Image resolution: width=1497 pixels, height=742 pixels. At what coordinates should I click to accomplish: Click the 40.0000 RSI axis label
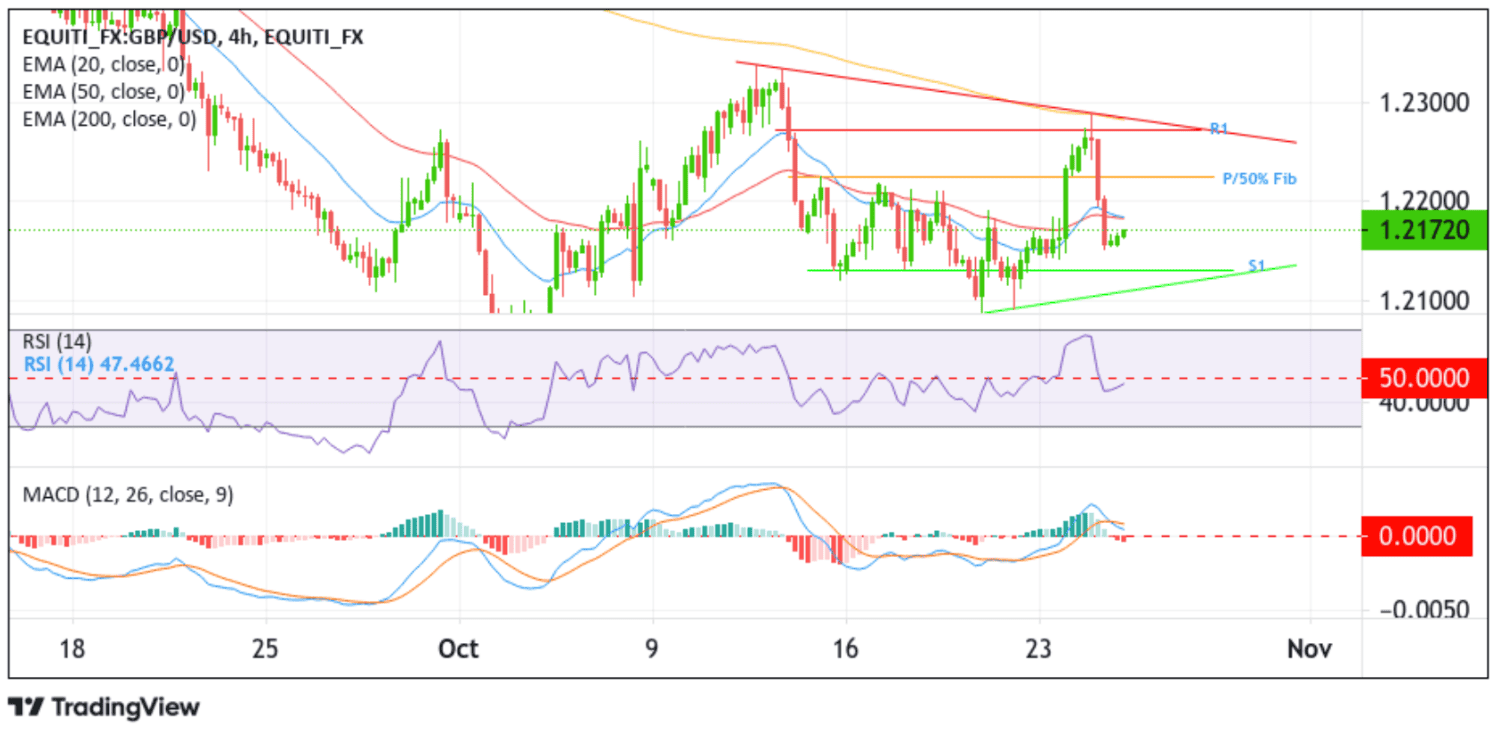[x=1424, y=405]
